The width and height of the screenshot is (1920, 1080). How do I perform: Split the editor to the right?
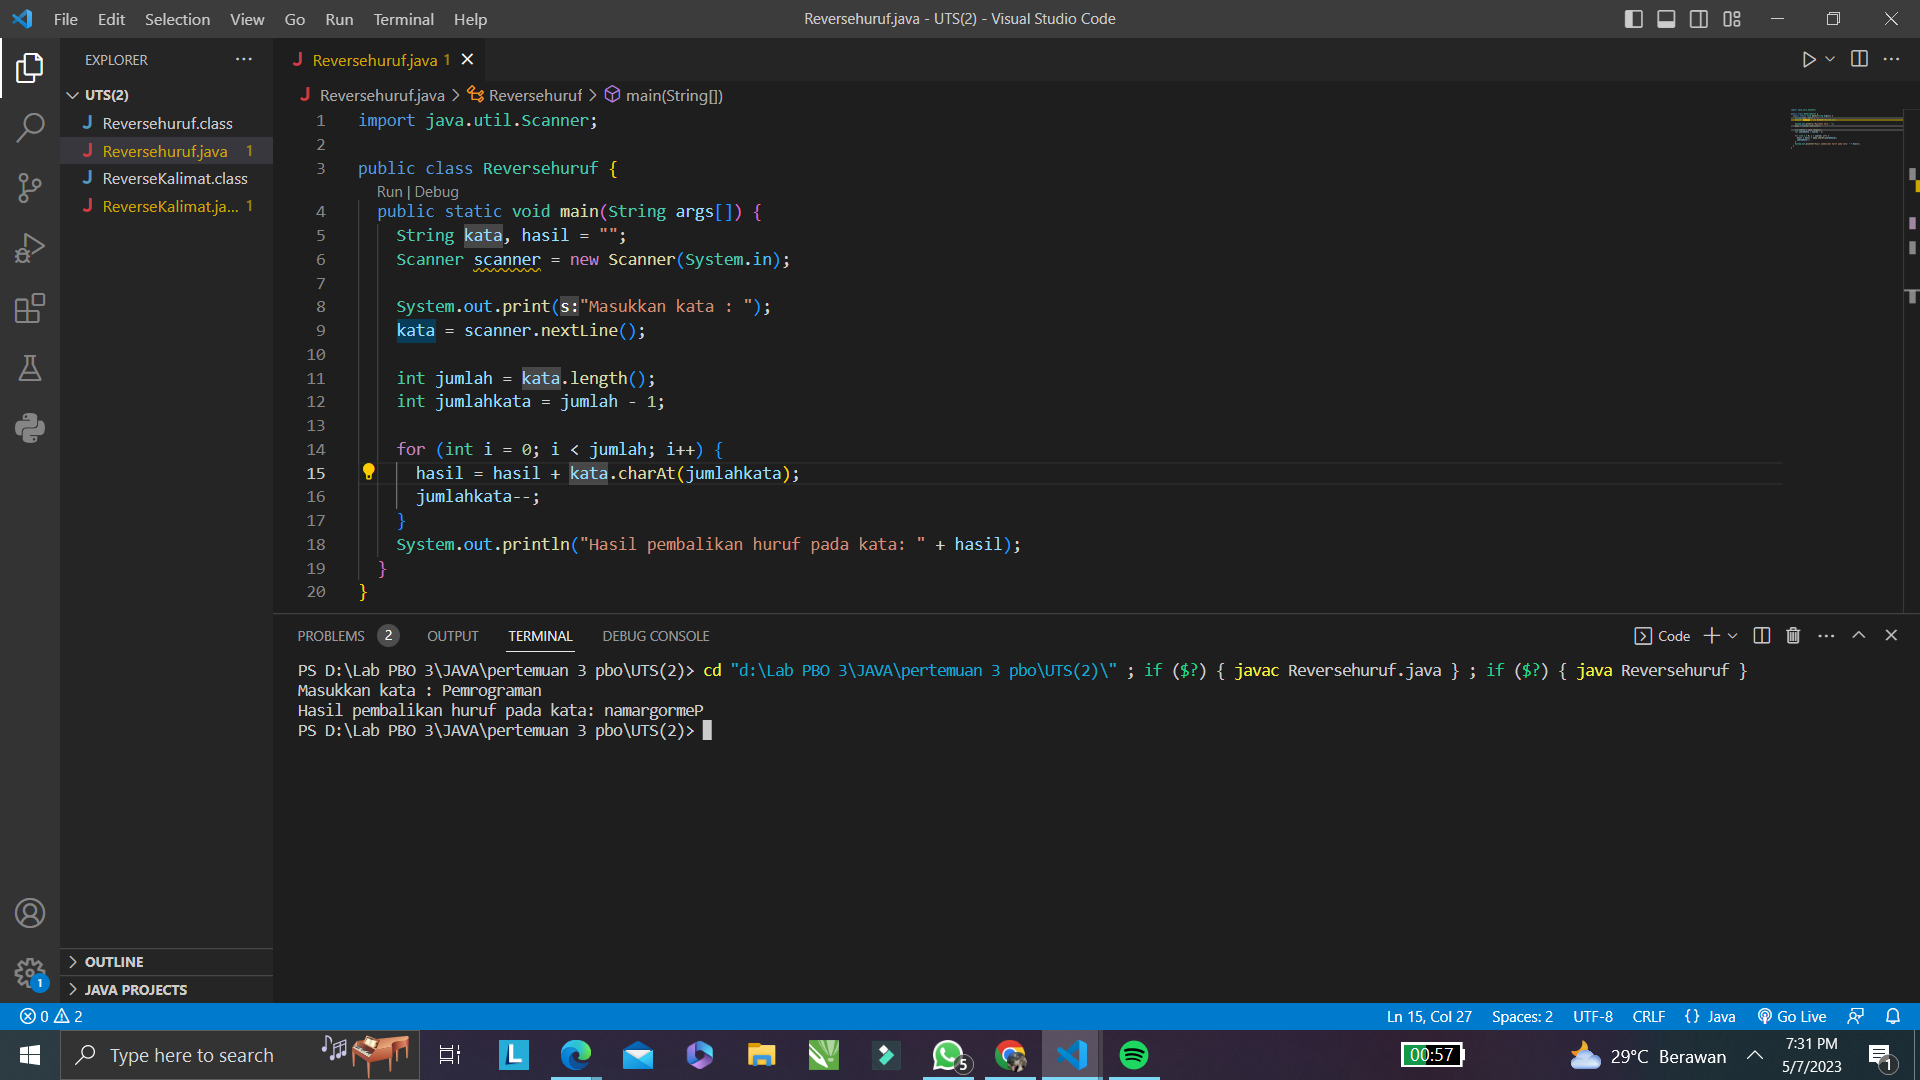[1860, 59]
